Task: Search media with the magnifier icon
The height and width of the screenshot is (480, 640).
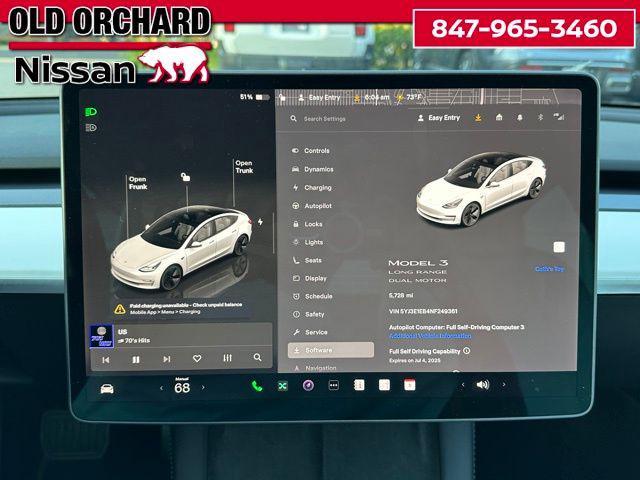Action: click(257, 357)
